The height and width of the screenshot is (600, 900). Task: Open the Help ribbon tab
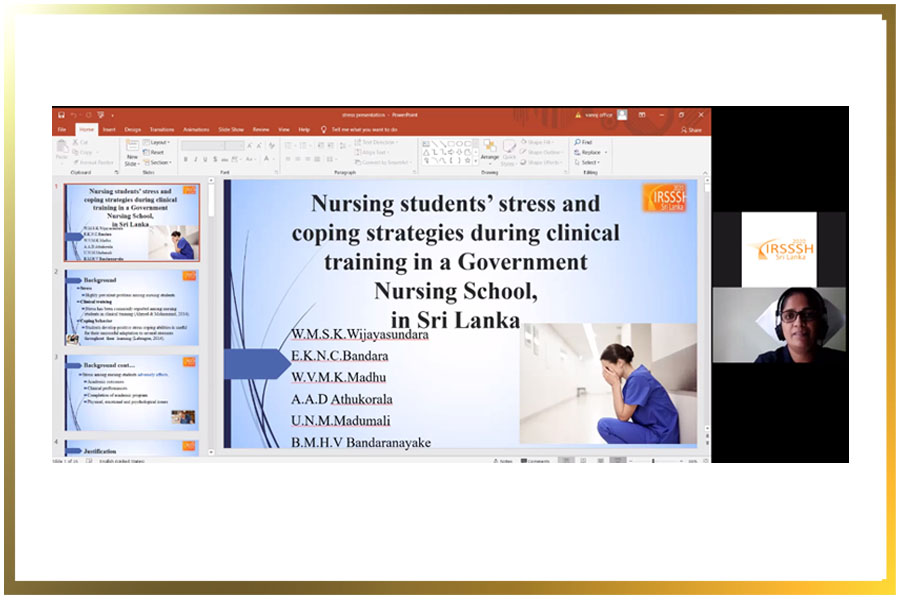304,130
